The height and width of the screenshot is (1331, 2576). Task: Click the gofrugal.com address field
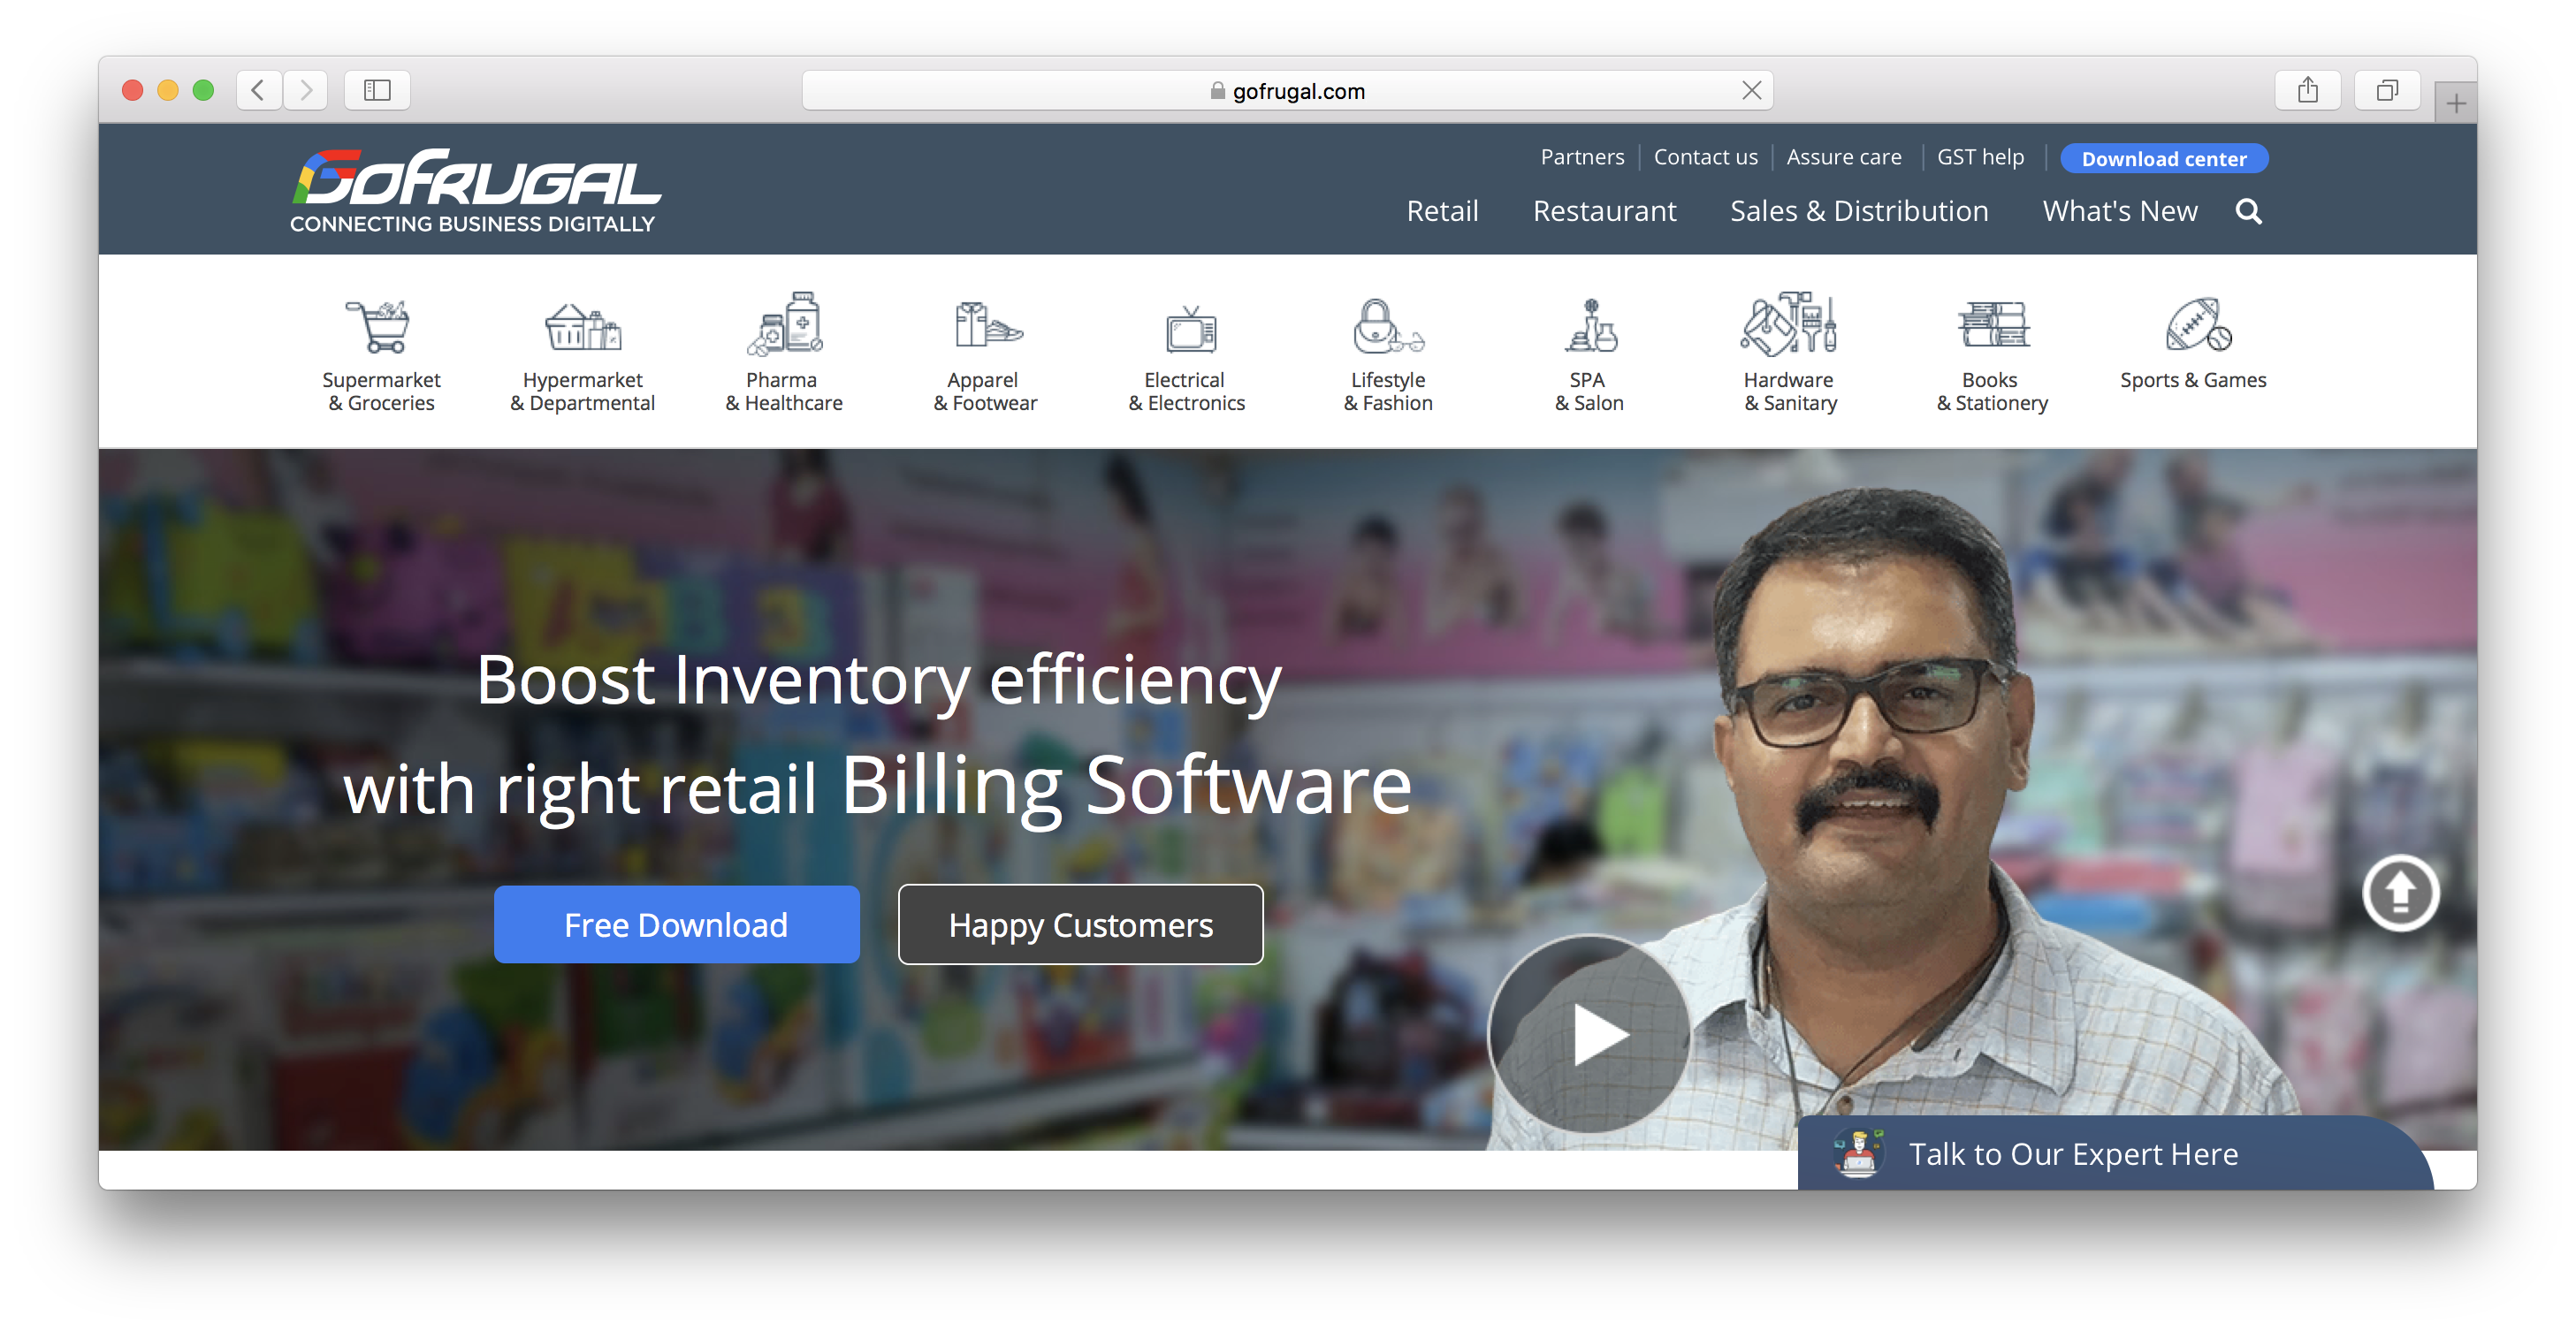coord(1287,90)
